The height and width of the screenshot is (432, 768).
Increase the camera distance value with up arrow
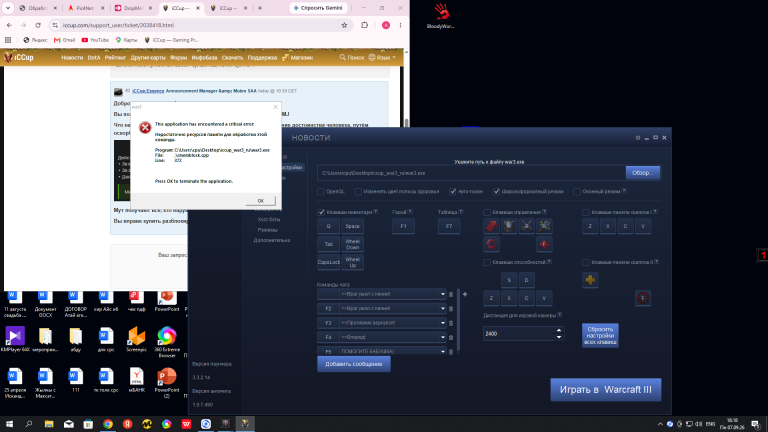pyautogui.click(x=559, y=330)
